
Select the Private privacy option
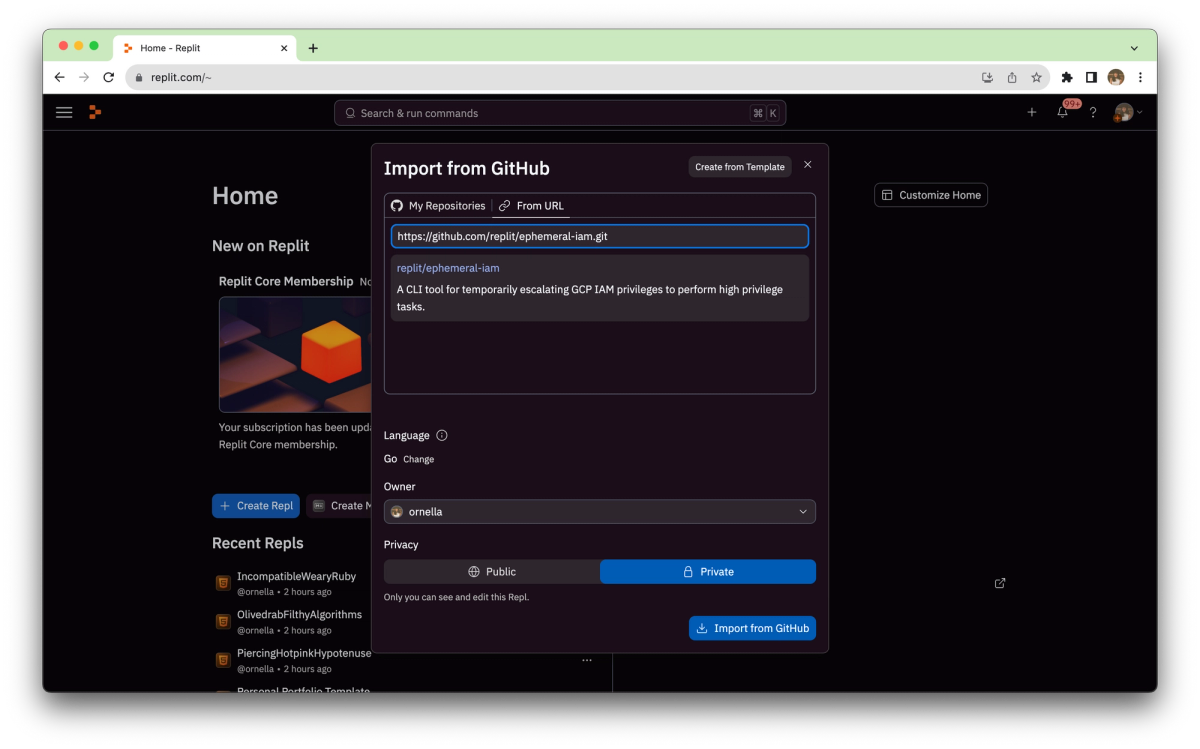pyautogui.click(x=707, y=571)
